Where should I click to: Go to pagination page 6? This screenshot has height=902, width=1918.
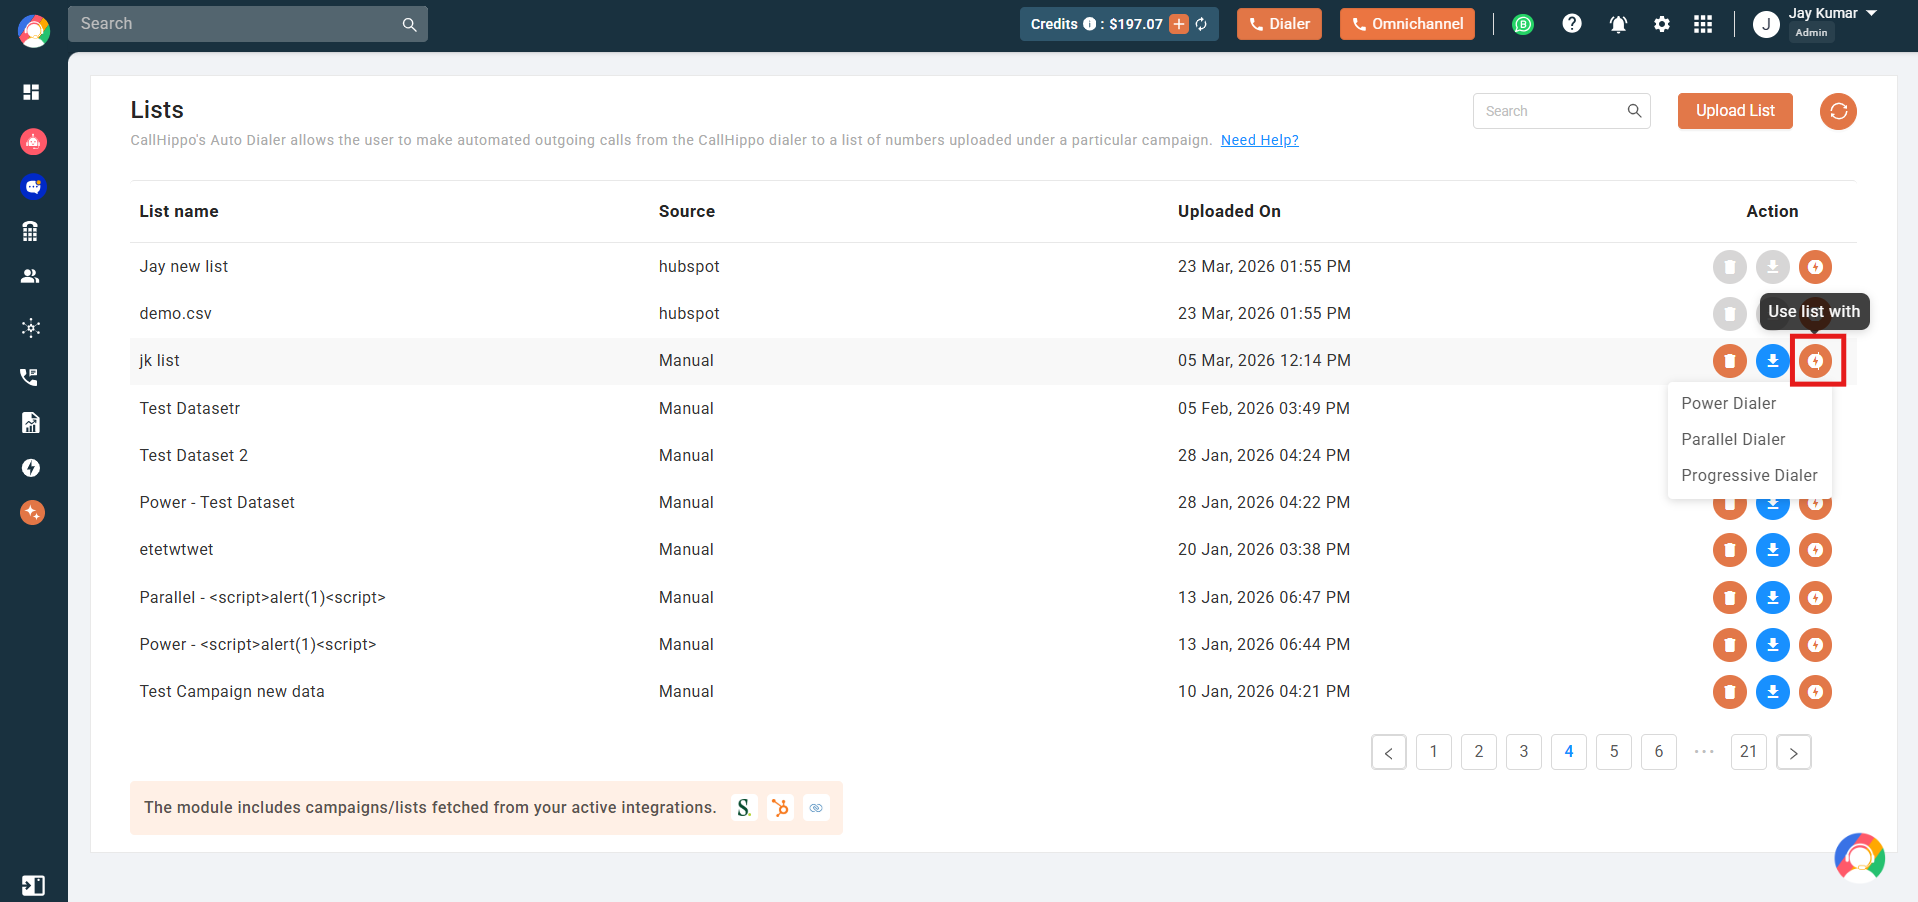[x=1659, y=752]
